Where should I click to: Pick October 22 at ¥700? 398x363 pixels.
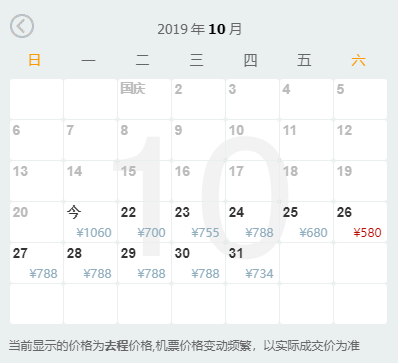144,222
